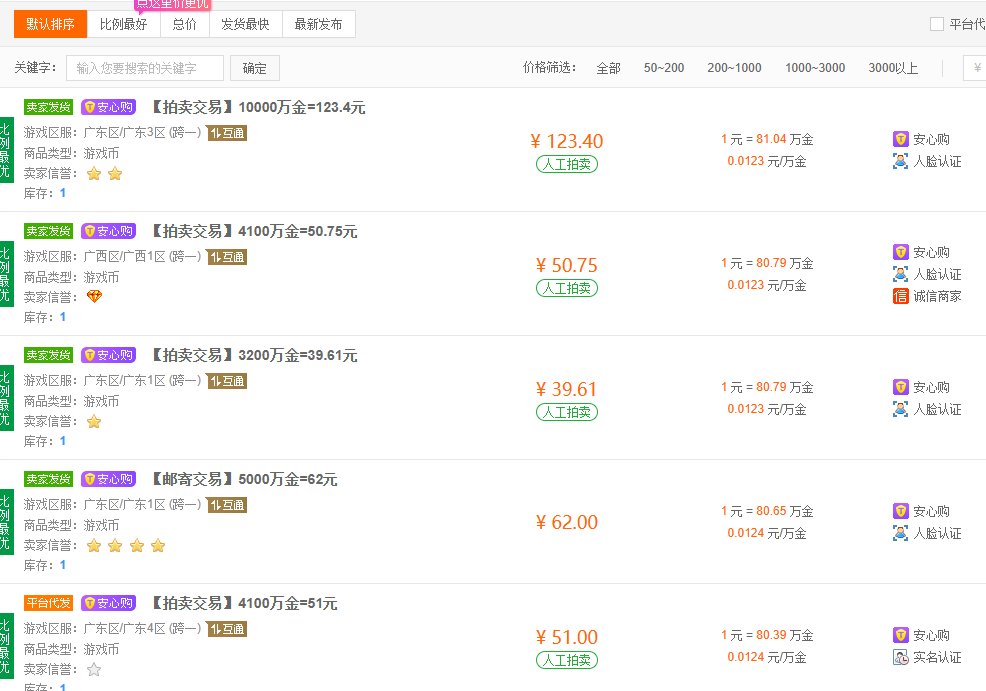The width and height of the screenshot is (986, 691).
Task: Click 人工拍卖 badge under ¥ 50.75
Action: tap(567, 288)
